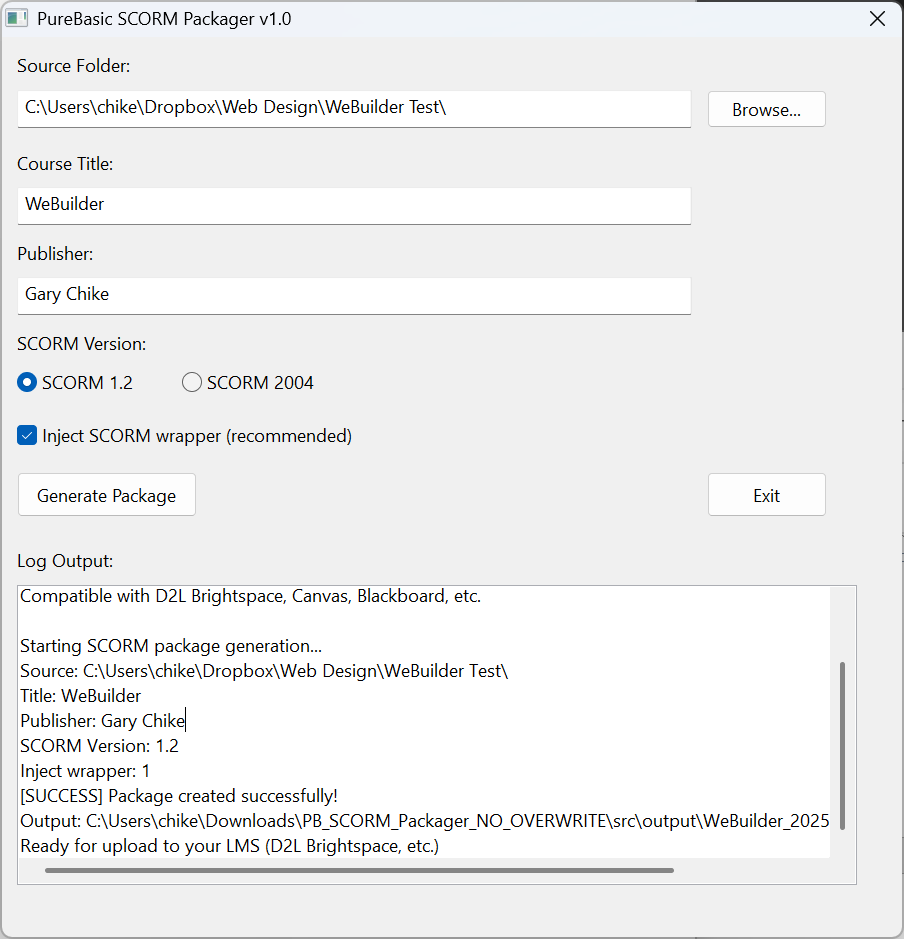The height and width of the screenshot is (939, 904).
Task: Focus the Course Title text field
Action: (x=354, y=205)
